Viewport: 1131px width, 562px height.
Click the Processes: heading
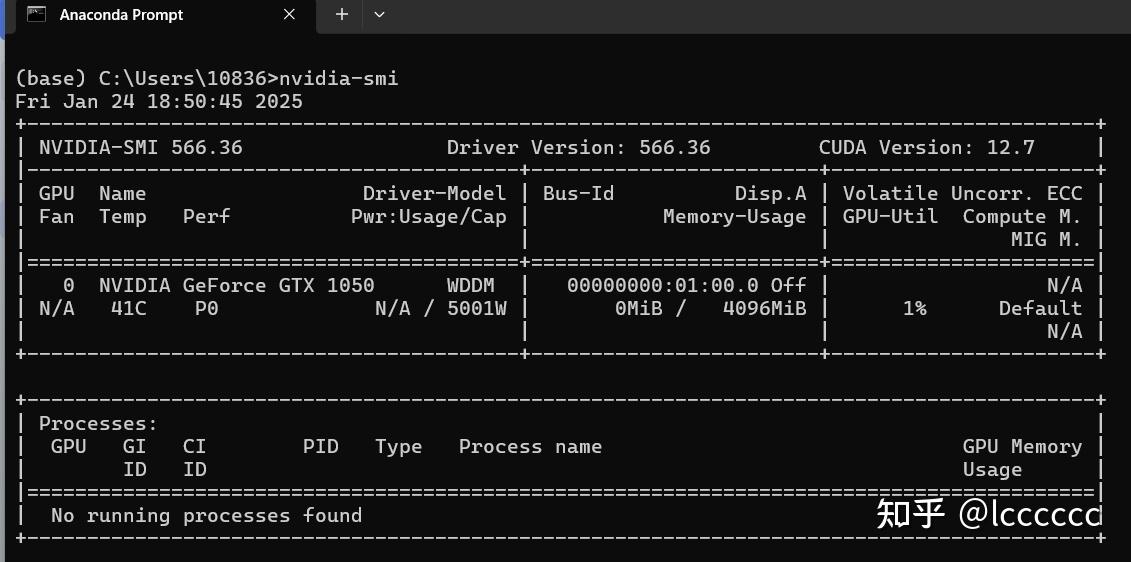click(x=98, y=423)
